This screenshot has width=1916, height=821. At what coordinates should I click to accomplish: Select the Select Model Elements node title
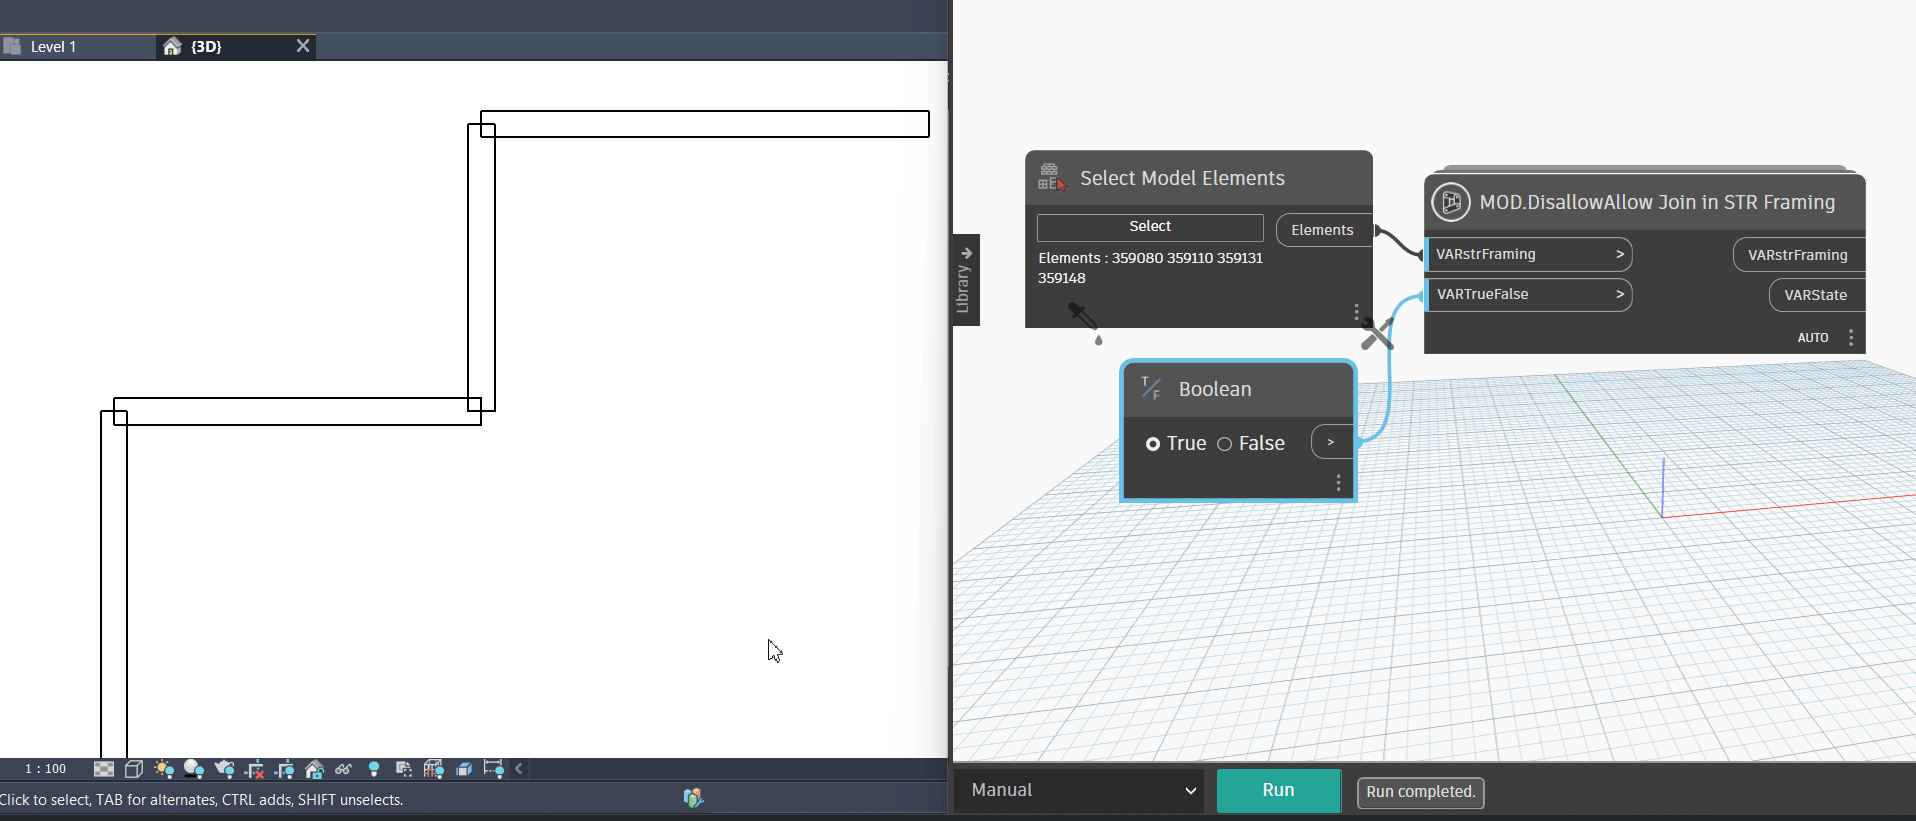point(1182,178)
